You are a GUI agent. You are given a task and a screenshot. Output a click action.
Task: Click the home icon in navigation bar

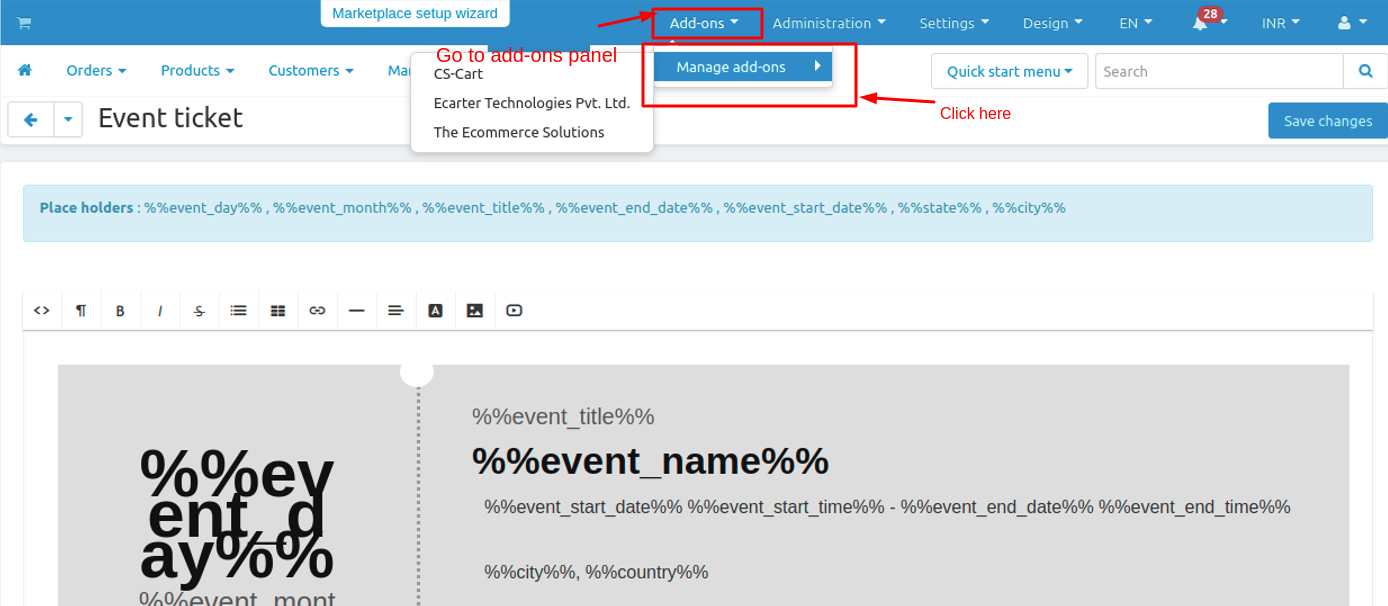25,70
